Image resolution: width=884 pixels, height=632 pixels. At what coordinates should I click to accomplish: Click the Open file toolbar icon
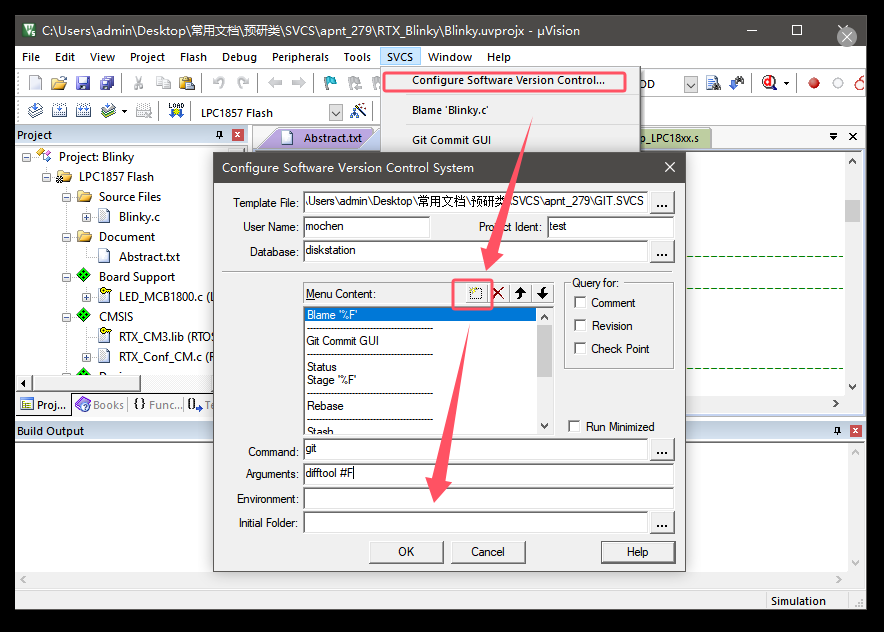(x=59, y=83)
